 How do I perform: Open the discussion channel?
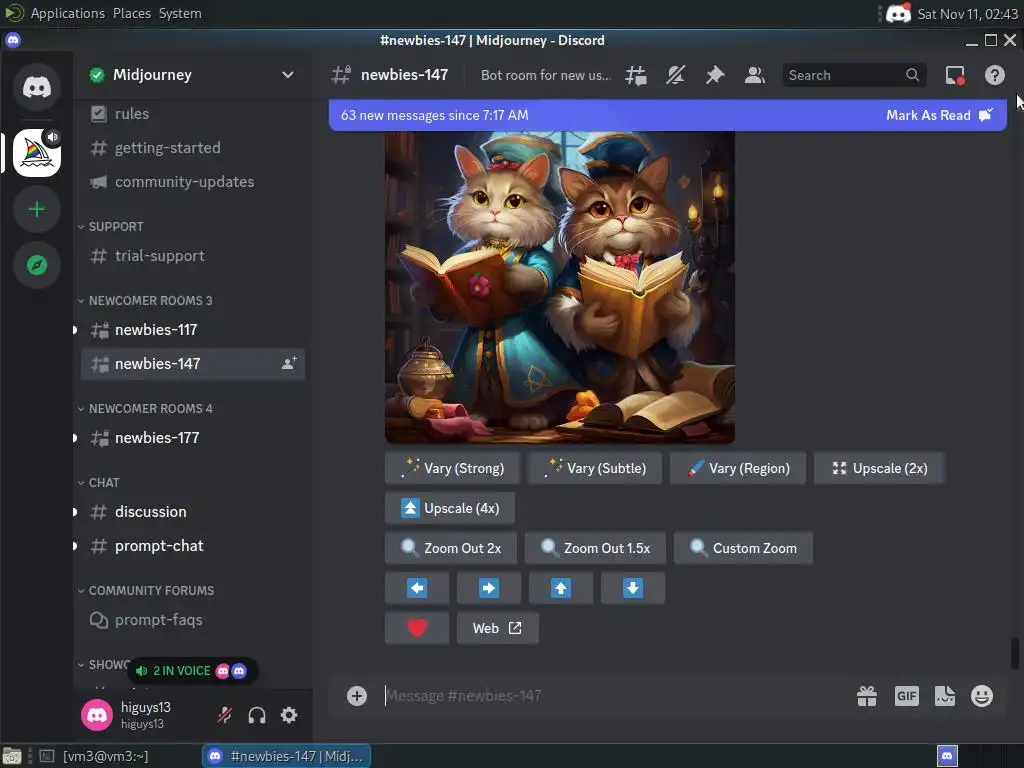pos(193,511)
